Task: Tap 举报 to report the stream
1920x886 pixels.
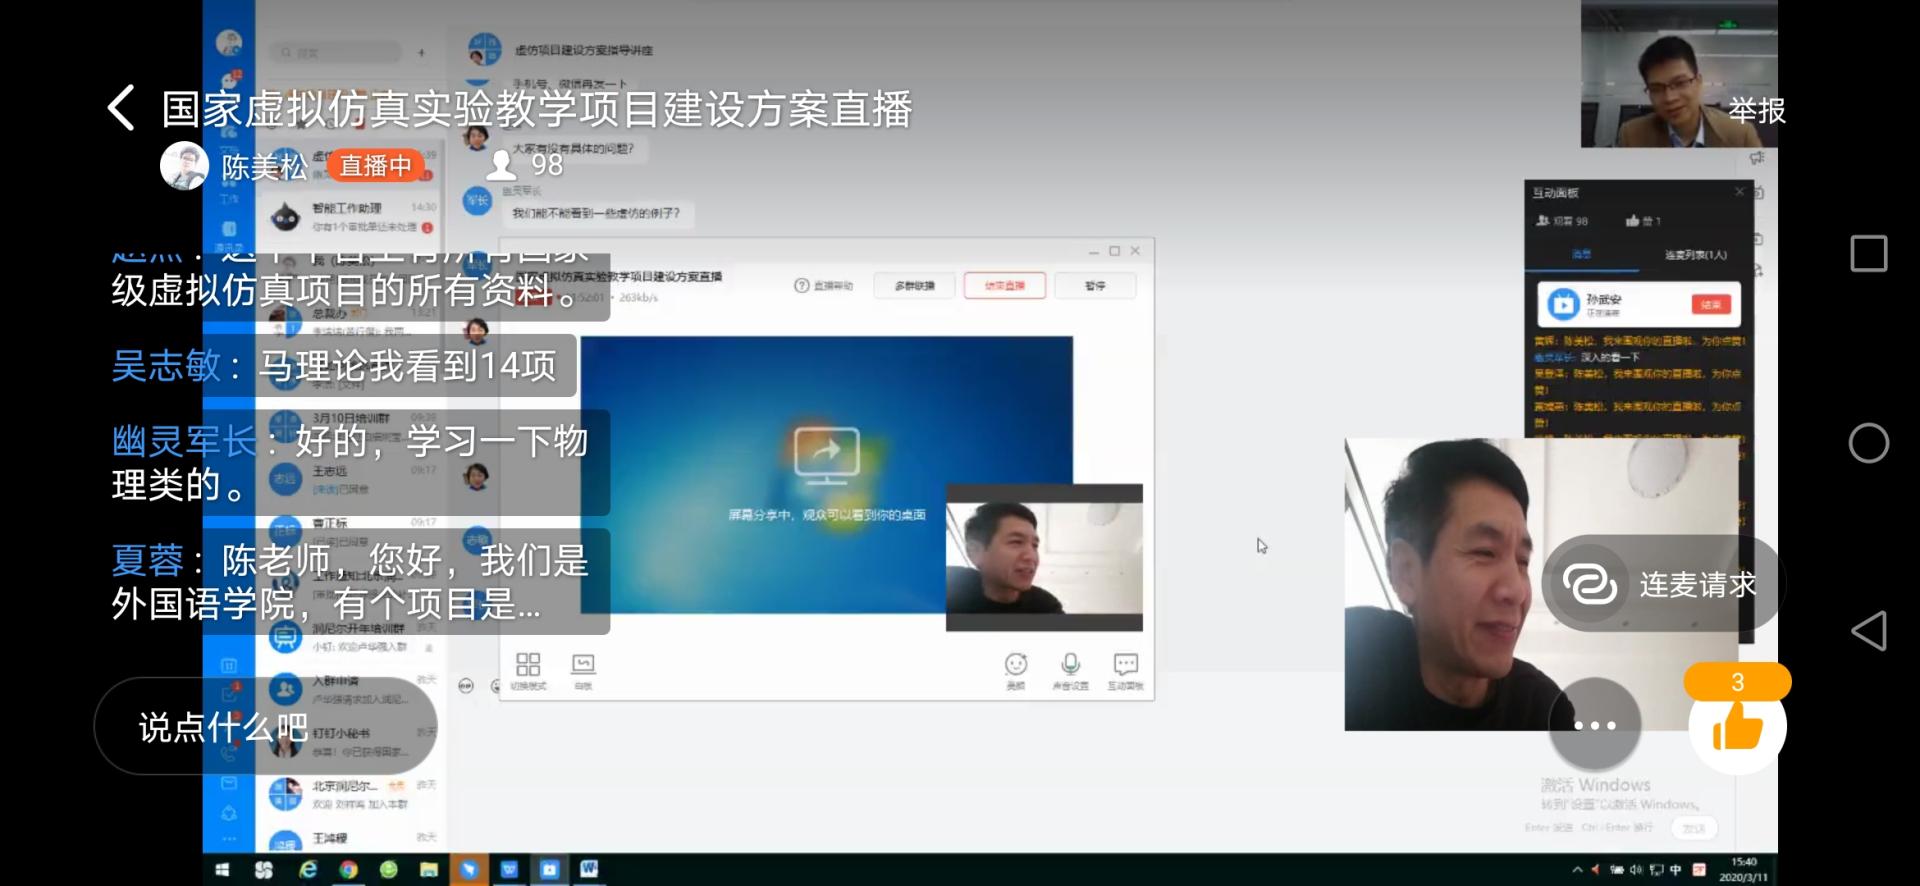Action: (x=1756, y=110)
